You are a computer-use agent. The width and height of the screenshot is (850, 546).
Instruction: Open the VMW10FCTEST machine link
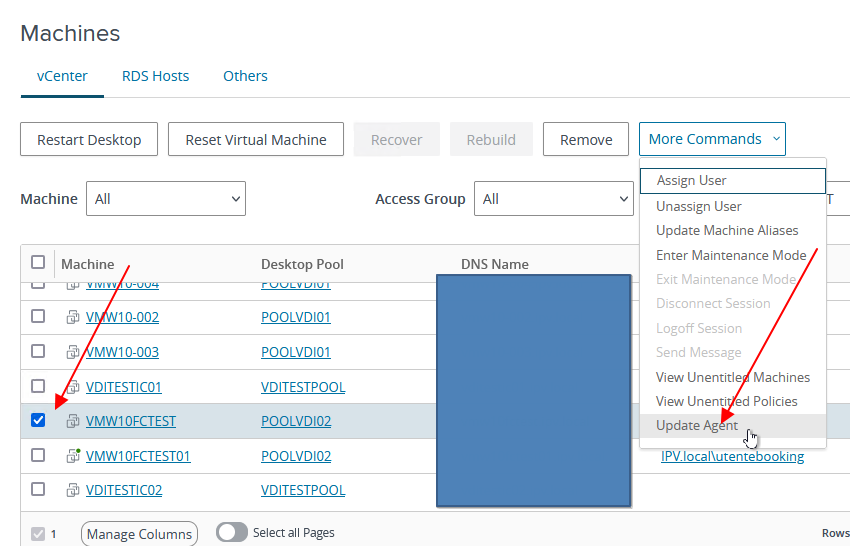pyautogui.click(x=131, y=421)
